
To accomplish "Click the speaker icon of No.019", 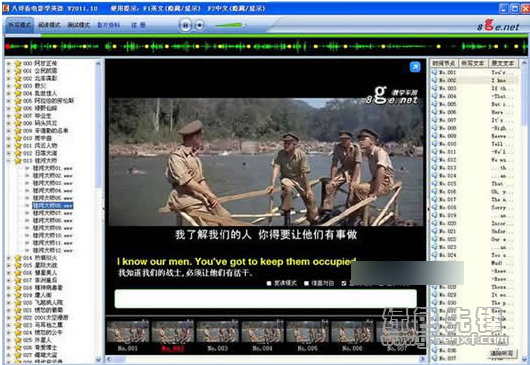I will [434, 215].
